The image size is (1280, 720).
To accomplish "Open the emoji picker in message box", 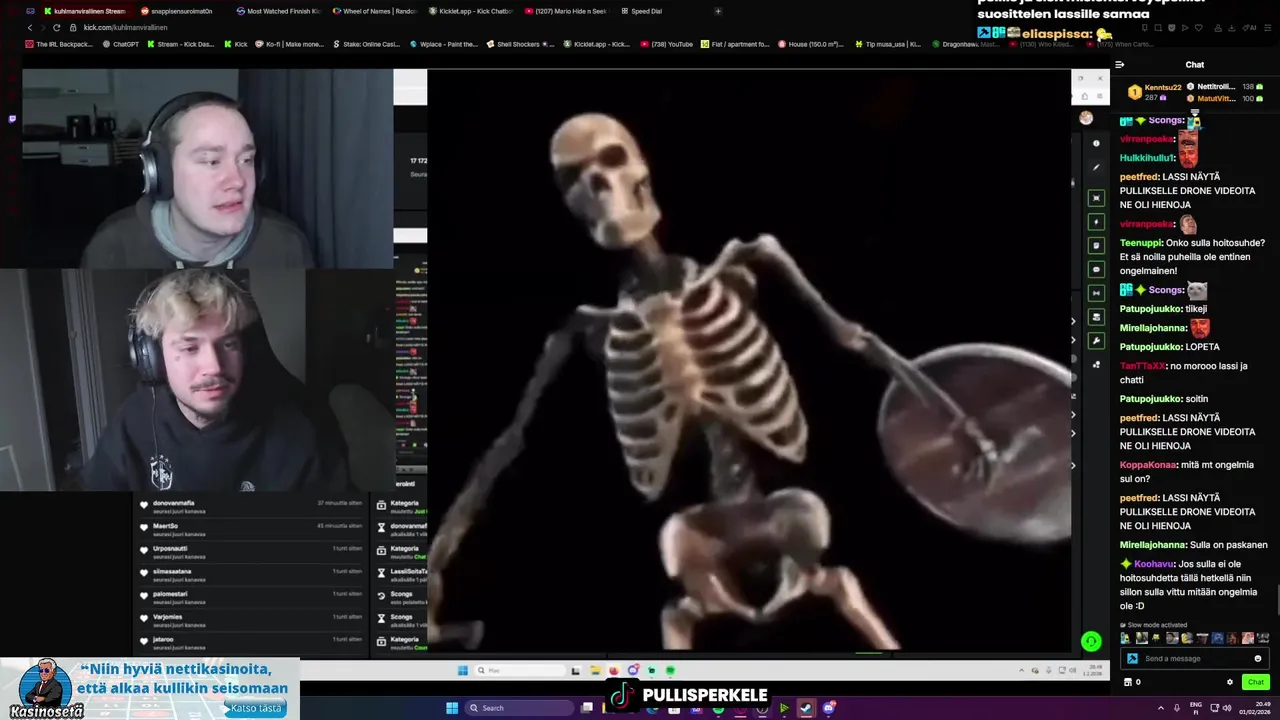I will [x=1258, y=658].
